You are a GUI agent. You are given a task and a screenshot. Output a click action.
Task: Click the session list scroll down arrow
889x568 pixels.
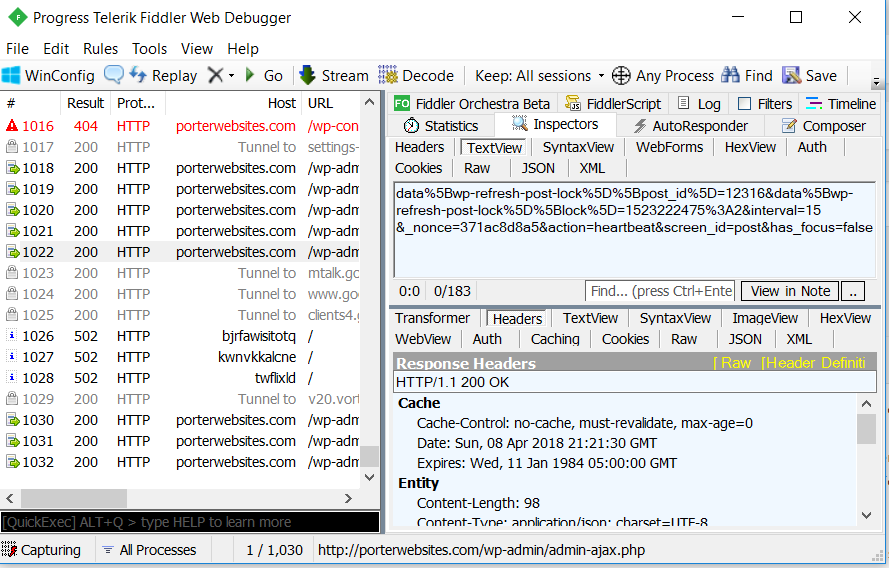tap(370, 477)
